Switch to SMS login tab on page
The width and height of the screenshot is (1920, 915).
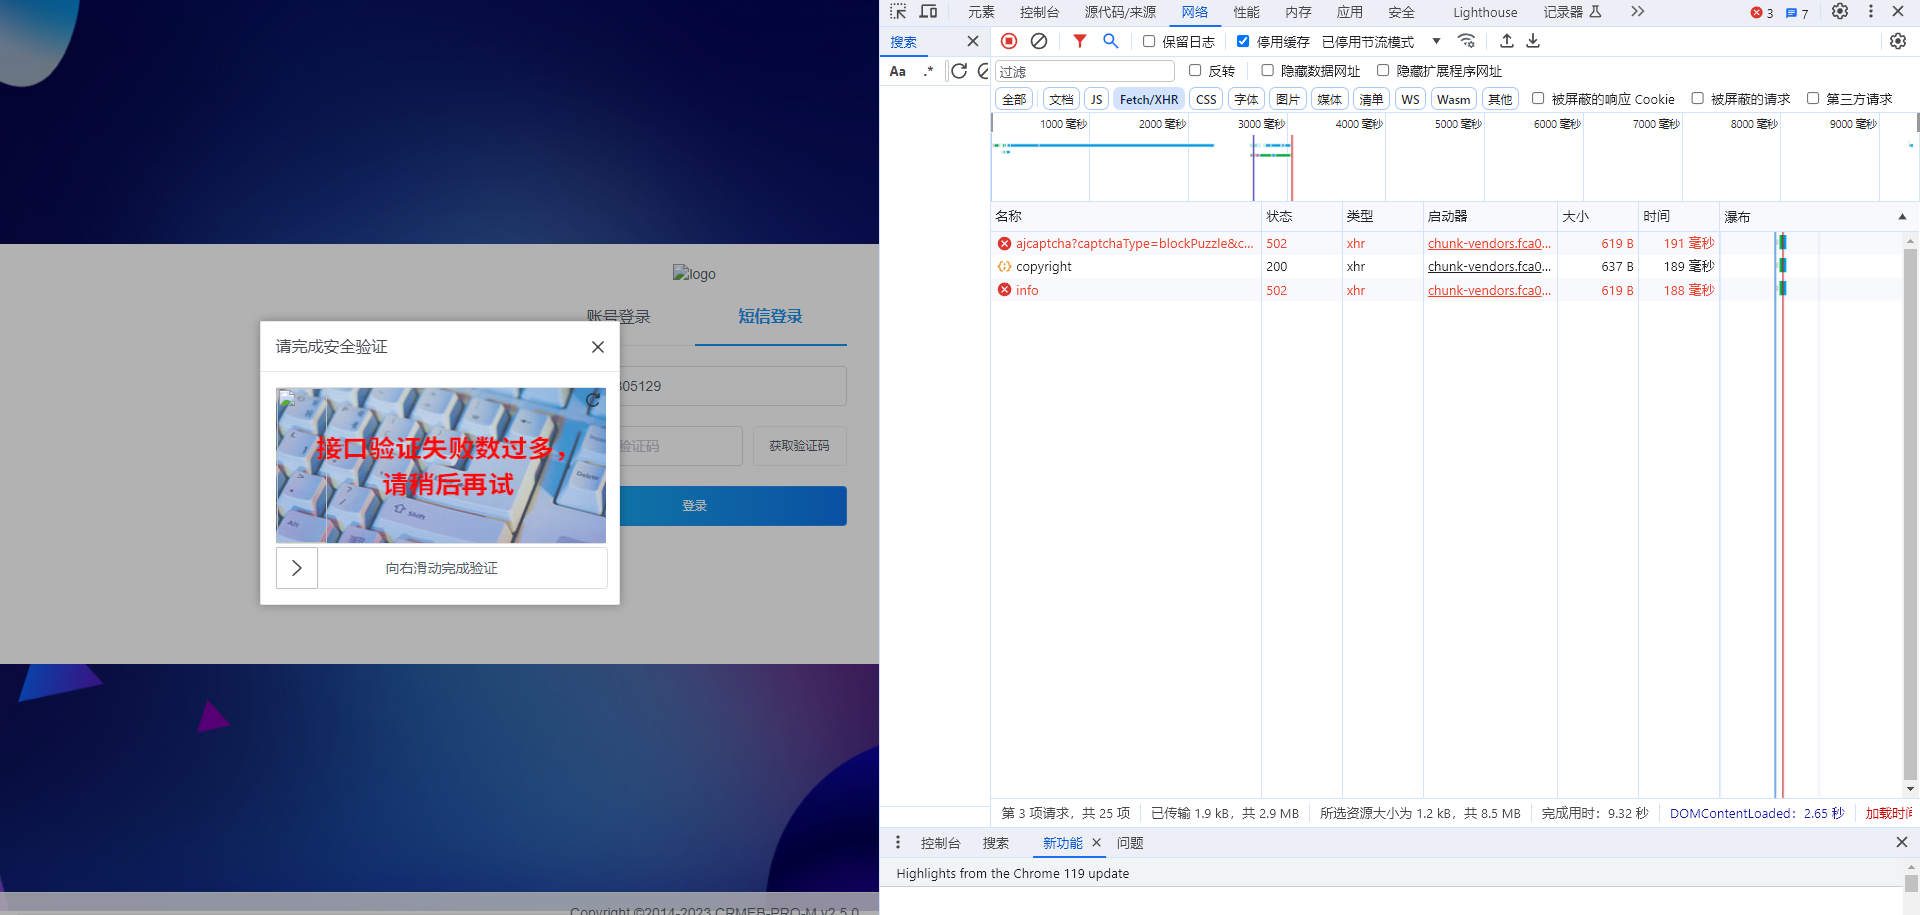click(770, 316)
